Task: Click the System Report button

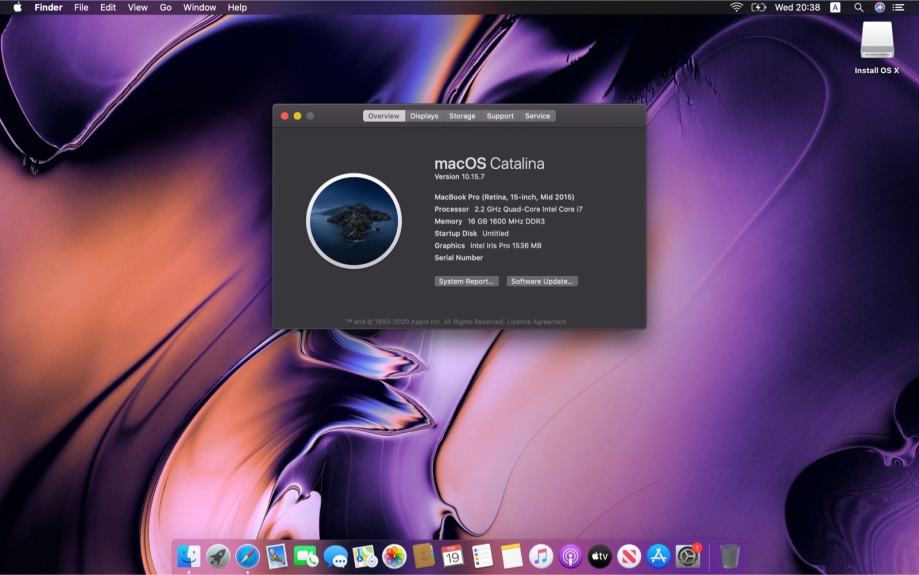Action: [466, 282]
